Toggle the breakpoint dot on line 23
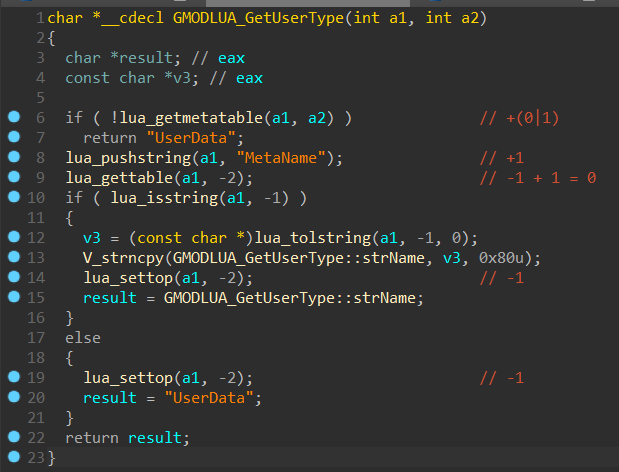This screenshot has width=619, height=472. point(14,457)
